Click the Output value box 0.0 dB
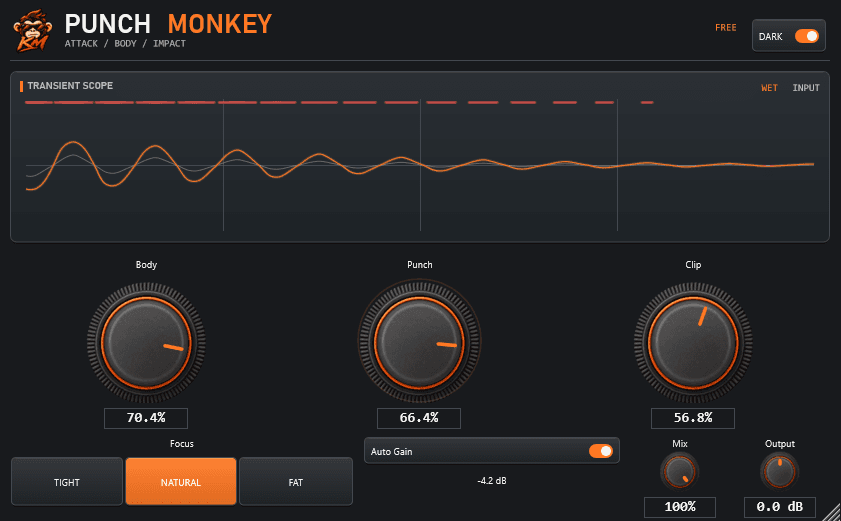 [780, 507]
